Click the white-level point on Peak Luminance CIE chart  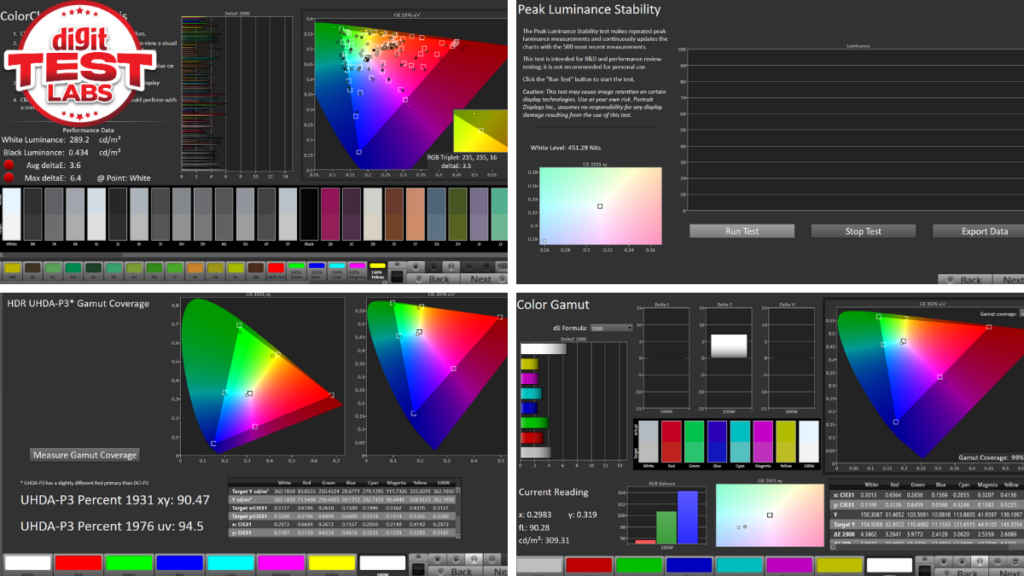point(600,206)
